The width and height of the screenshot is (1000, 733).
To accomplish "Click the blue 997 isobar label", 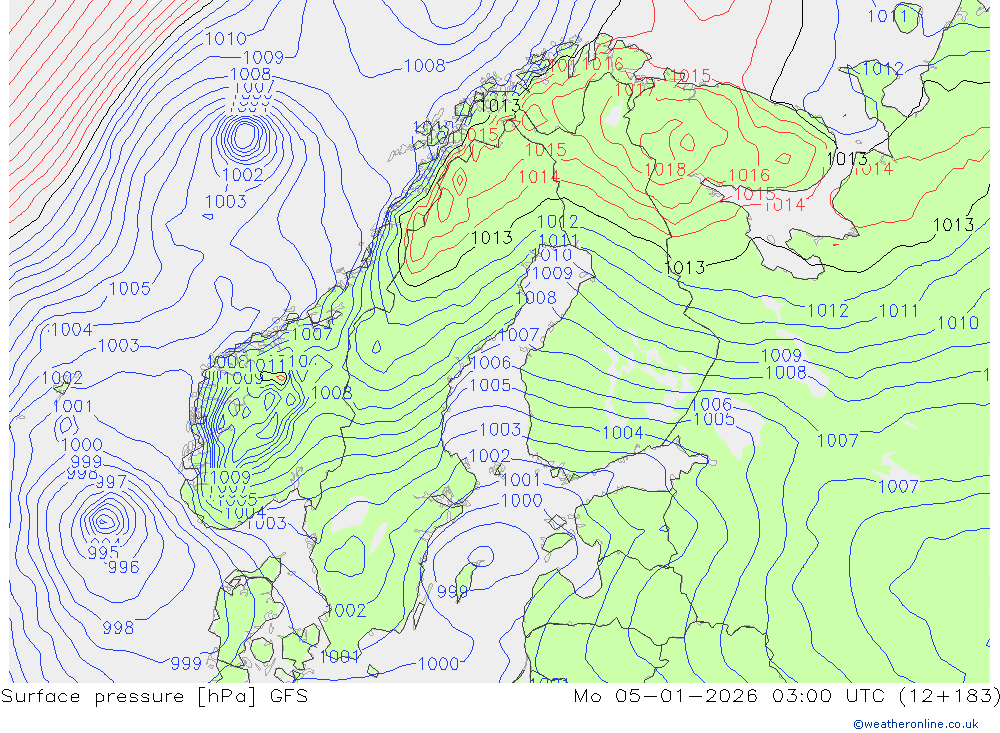I will click(x=112, y=482).
